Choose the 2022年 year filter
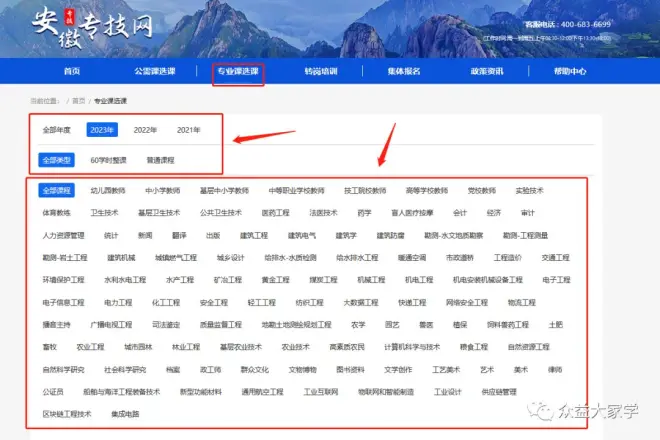Screen dimensions: 660x440 click(146, 130)
